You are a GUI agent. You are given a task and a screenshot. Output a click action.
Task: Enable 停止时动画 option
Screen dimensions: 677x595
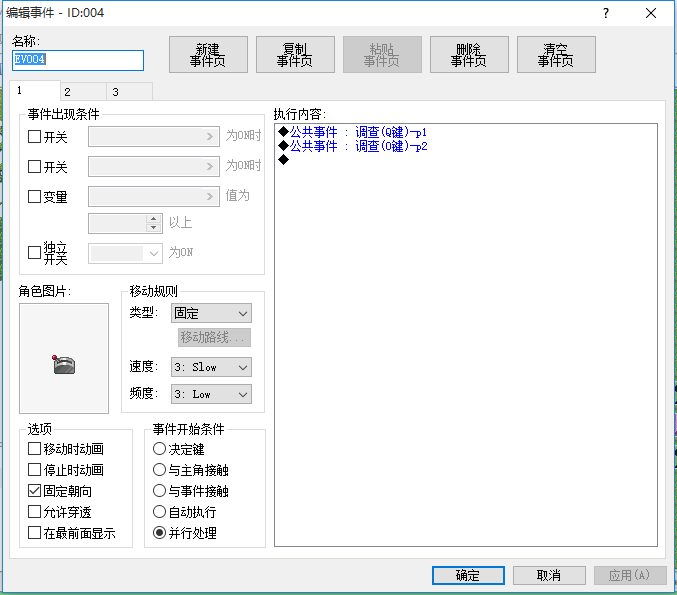[34, 470]
